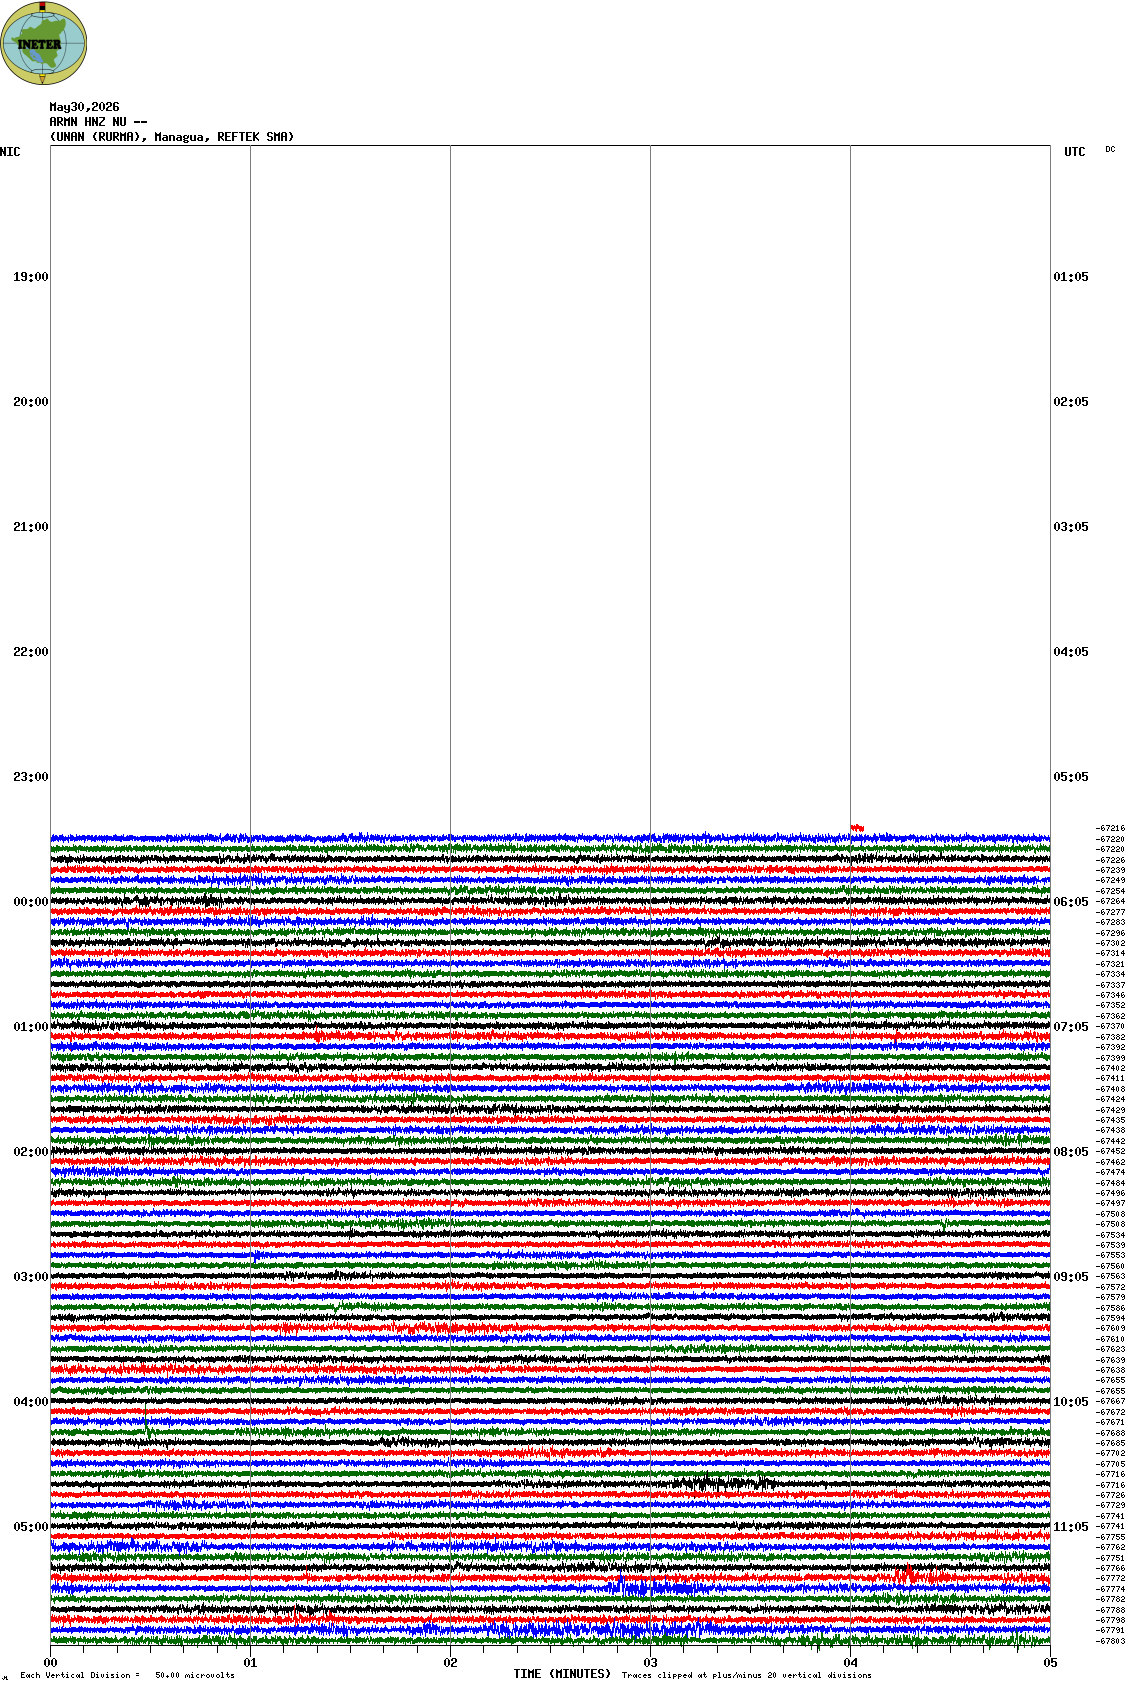Click the Traces clipped at plus/minus 20 note
This screenshot has width=1130, height=1689.
(746, 1675)
